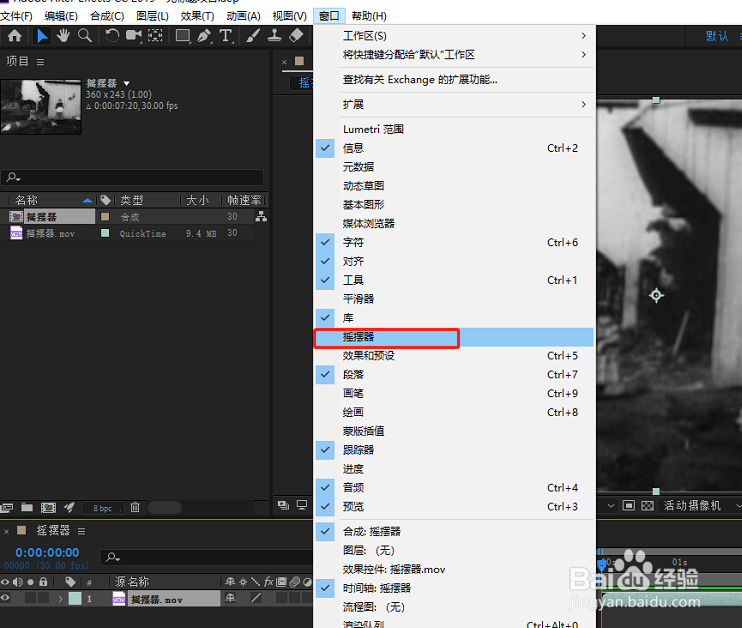This screenshot has width=742, height=628.
Task: Click the 默认 workspace label
Action: click(x=717, y=36)
